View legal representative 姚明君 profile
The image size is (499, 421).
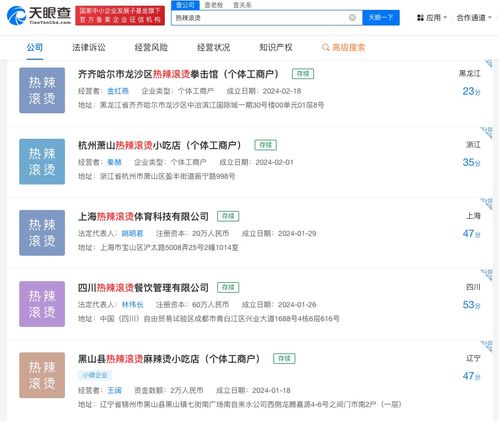click(132, 233)
